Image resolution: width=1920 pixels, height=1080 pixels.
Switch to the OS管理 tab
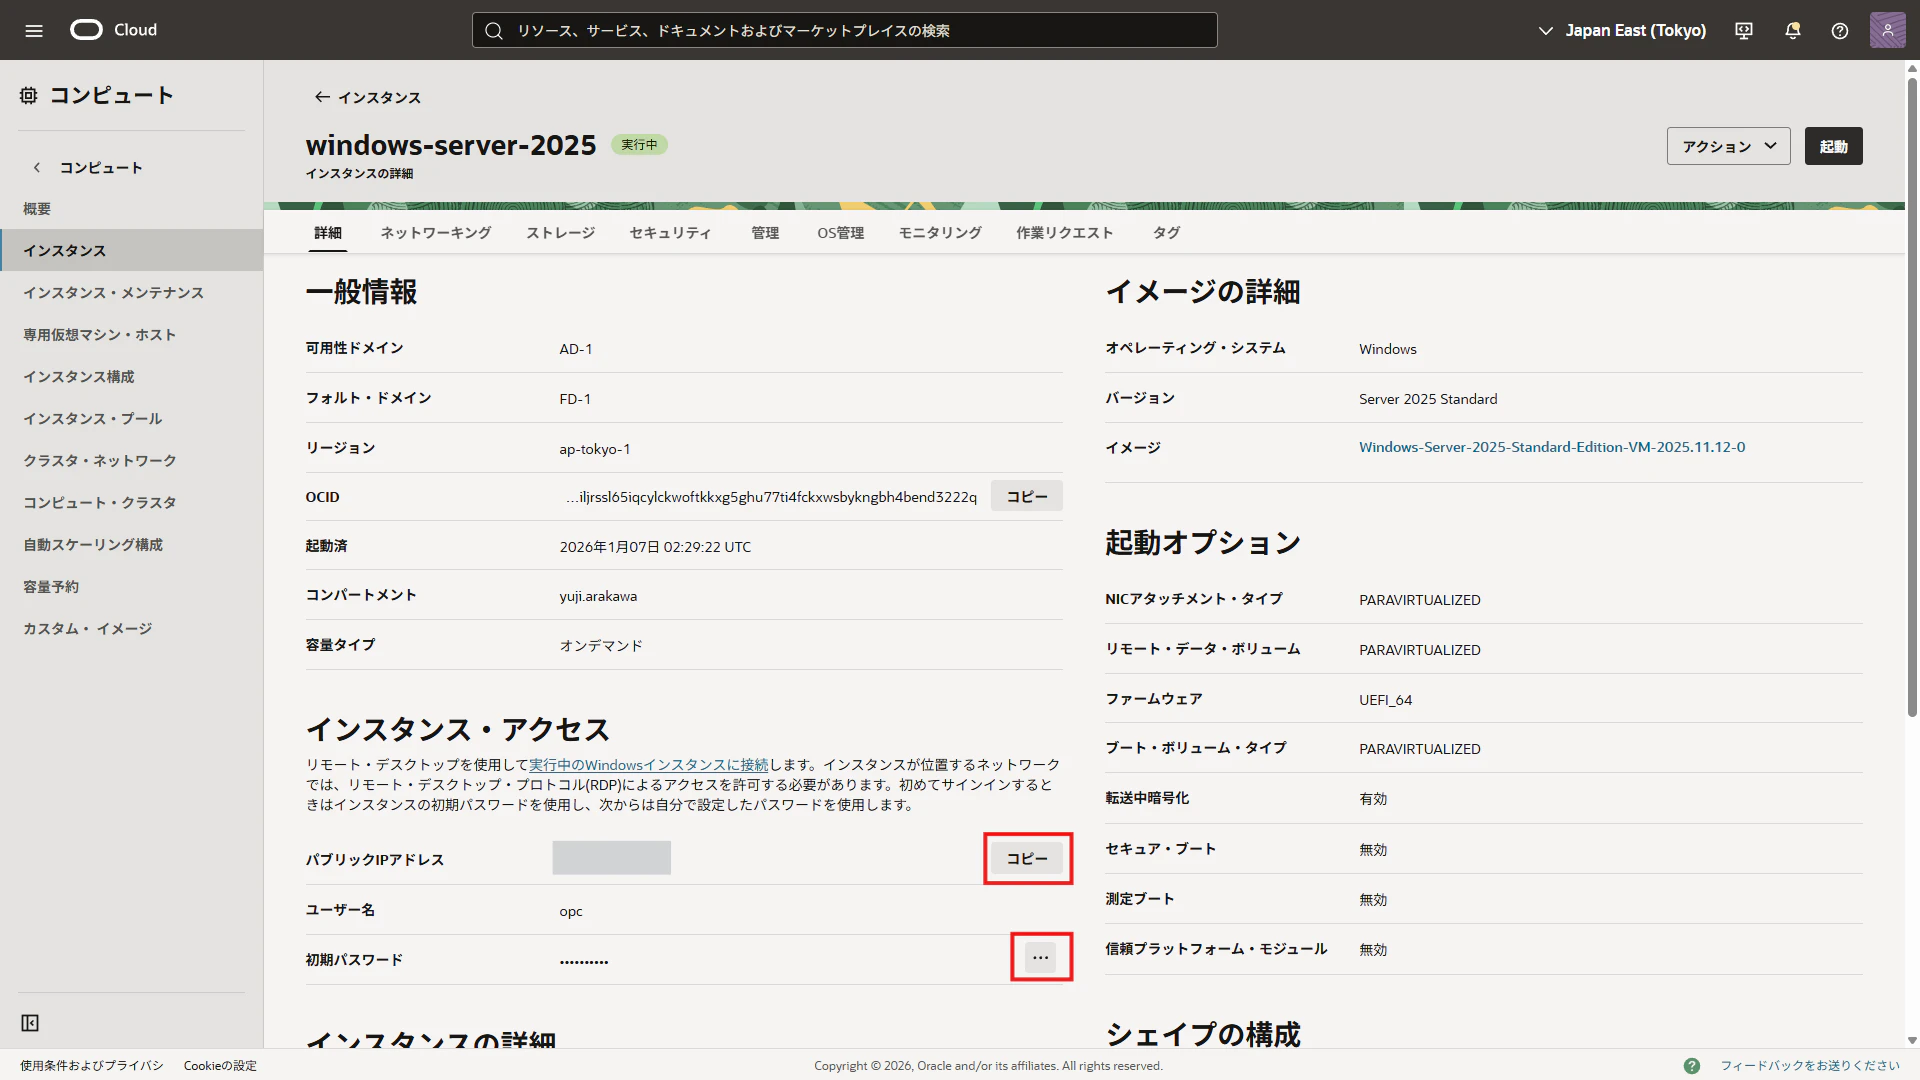[x=841, y=233]
